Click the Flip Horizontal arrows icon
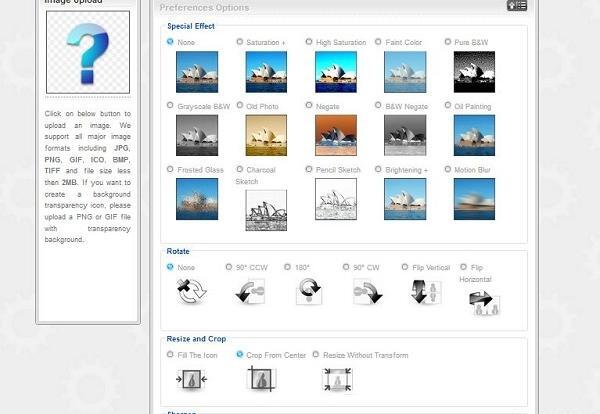 (x=484, y=303)
